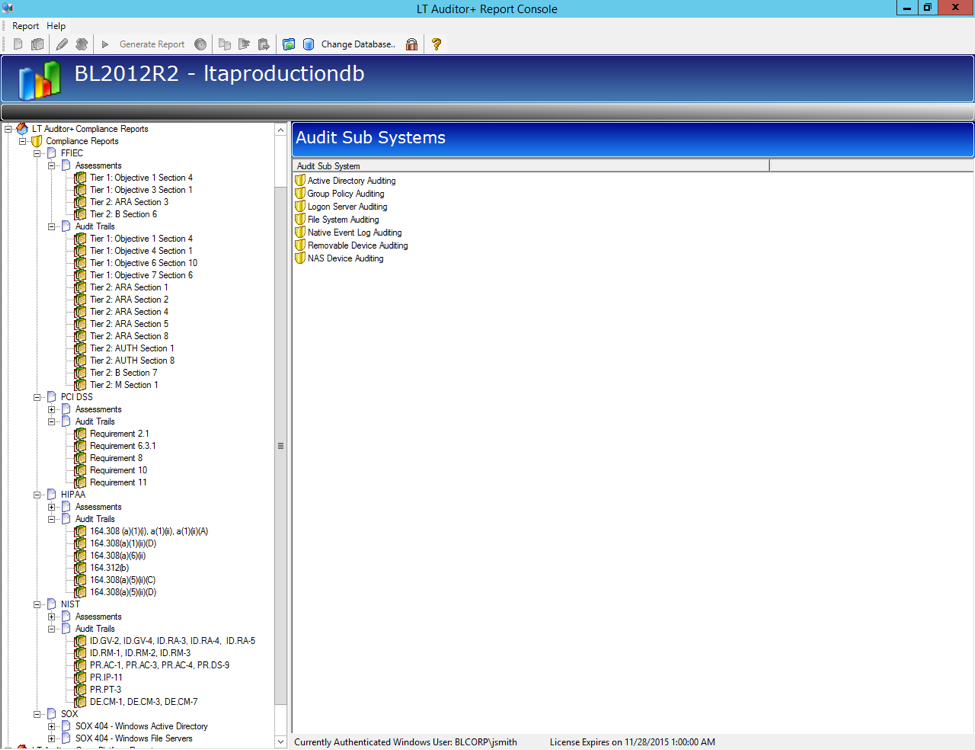Click the stacked pages toolbar icon
This screenshot has height=750, width=975.
coord(38,44)
